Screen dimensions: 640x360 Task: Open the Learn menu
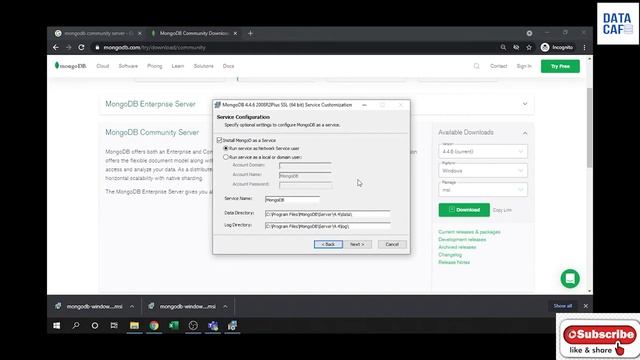point(178,66)
